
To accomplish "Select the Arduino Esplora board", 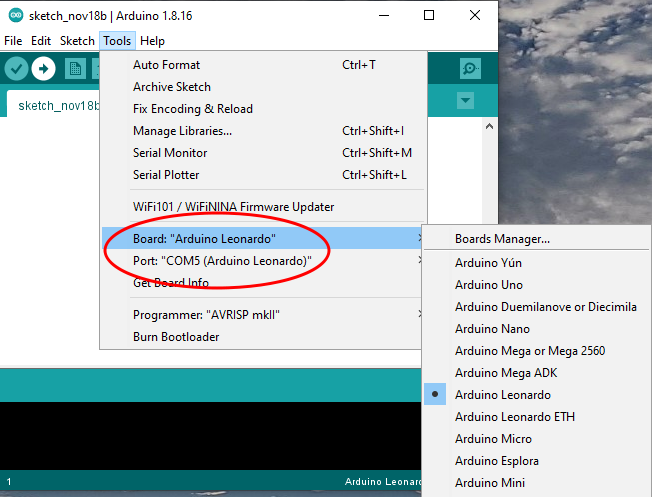I will tap(536, 461).
